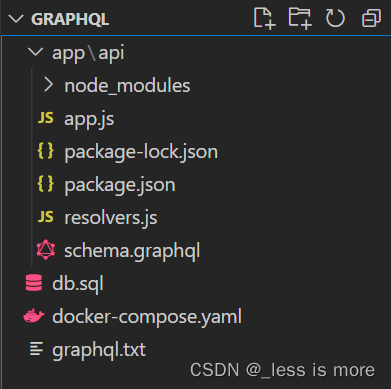Click the Docker whale icon
The height and width of the screenshot is (389, 391).
[x=34, y=316]
